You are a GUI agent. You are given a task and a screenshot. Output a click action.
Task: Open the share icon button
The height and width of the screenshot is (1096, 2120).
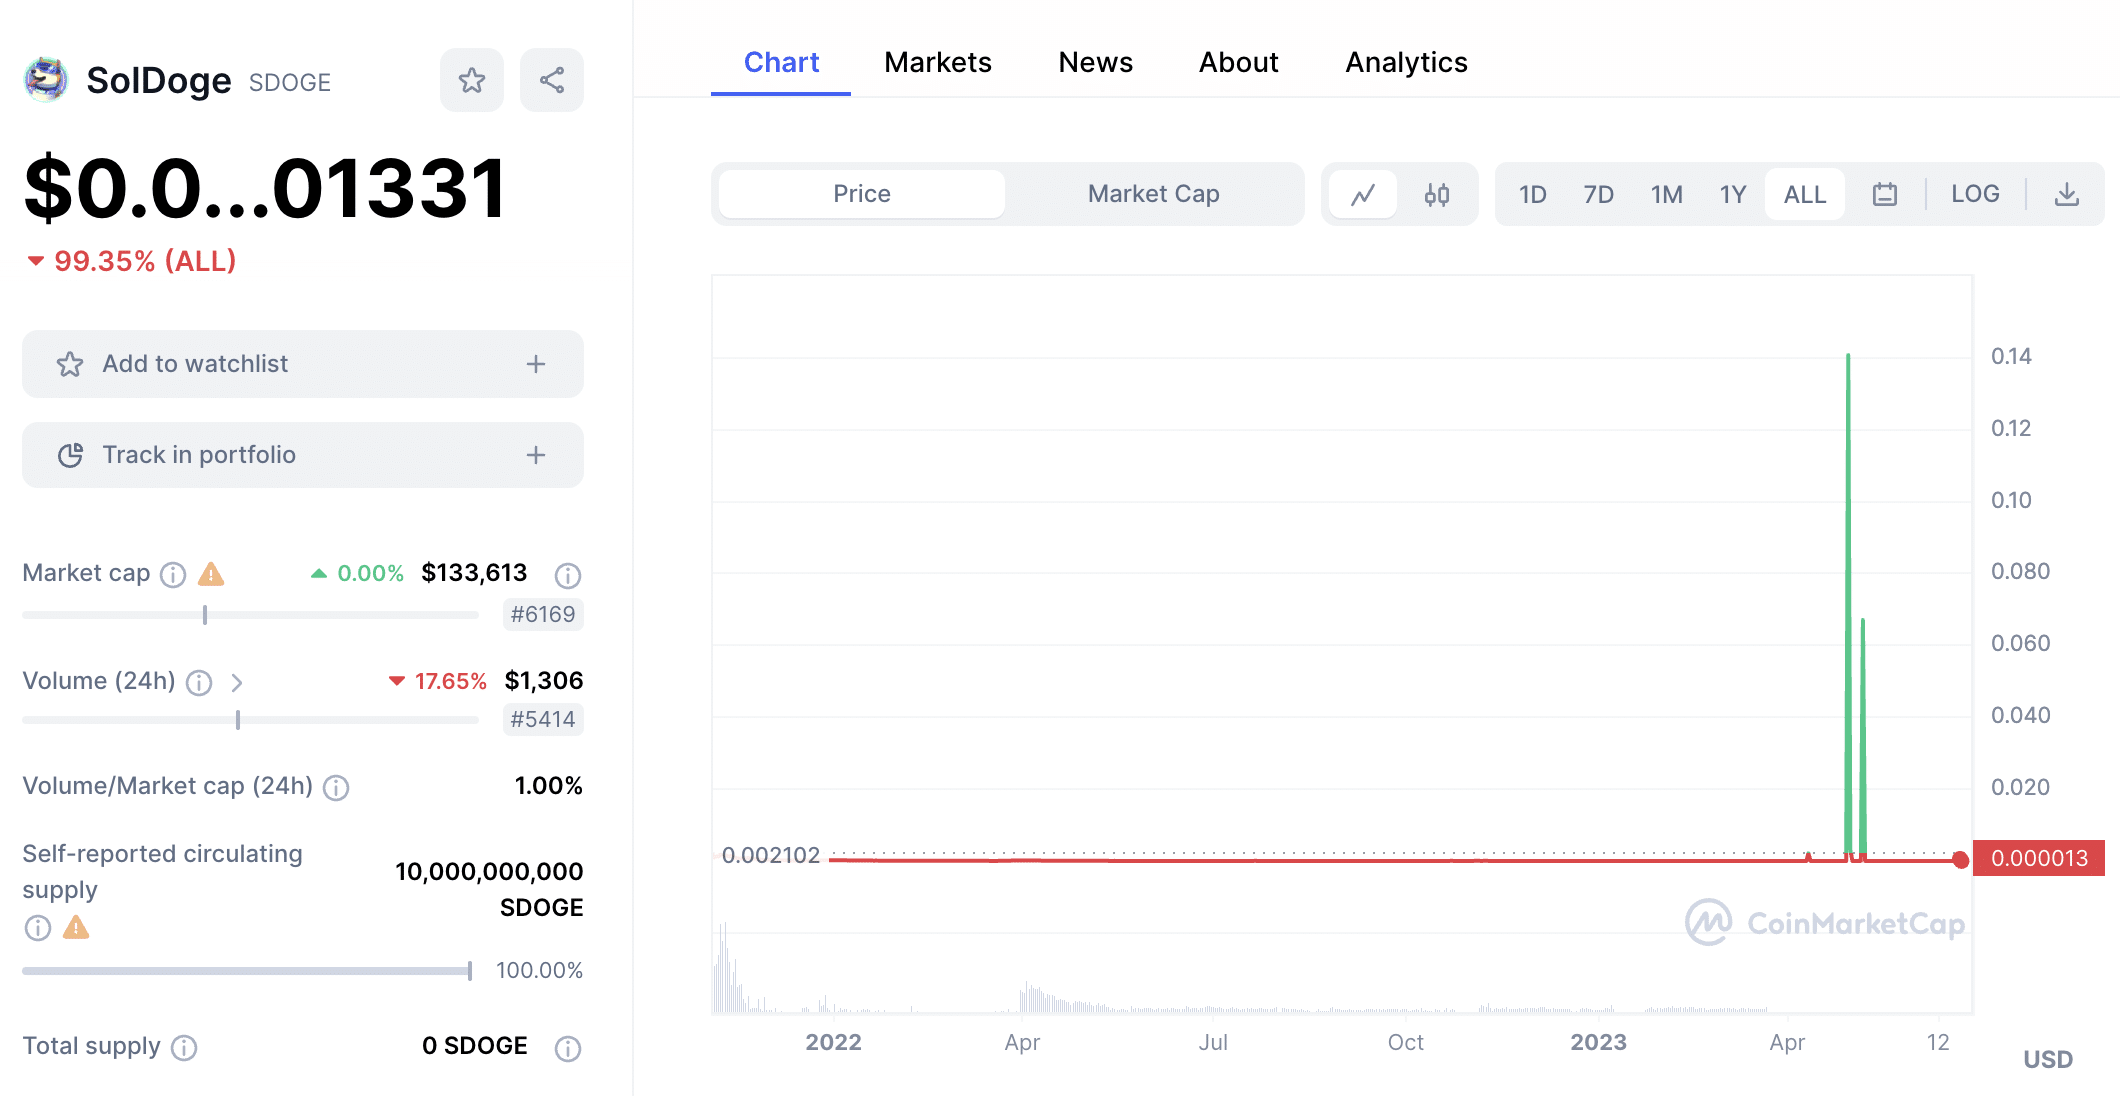click(x=552, y=80)
